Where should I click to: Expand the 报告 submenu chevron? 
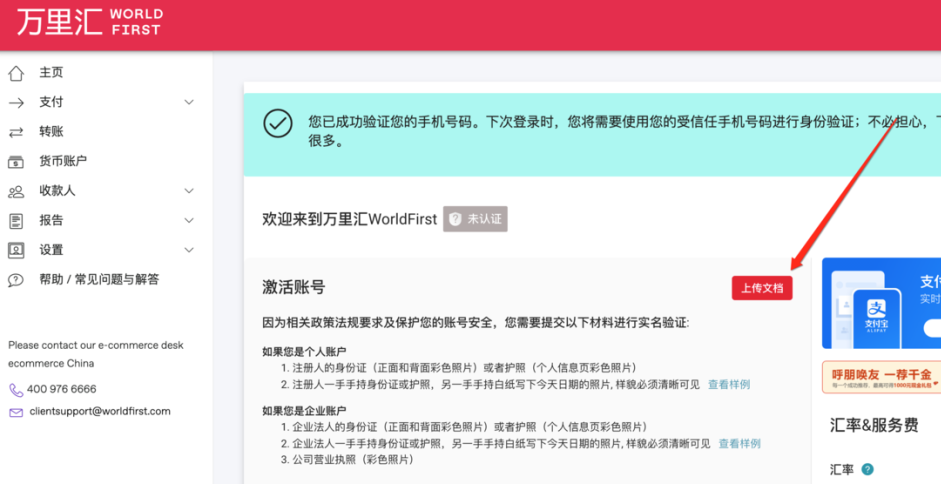pyautogui.click(x=190, y=220)
